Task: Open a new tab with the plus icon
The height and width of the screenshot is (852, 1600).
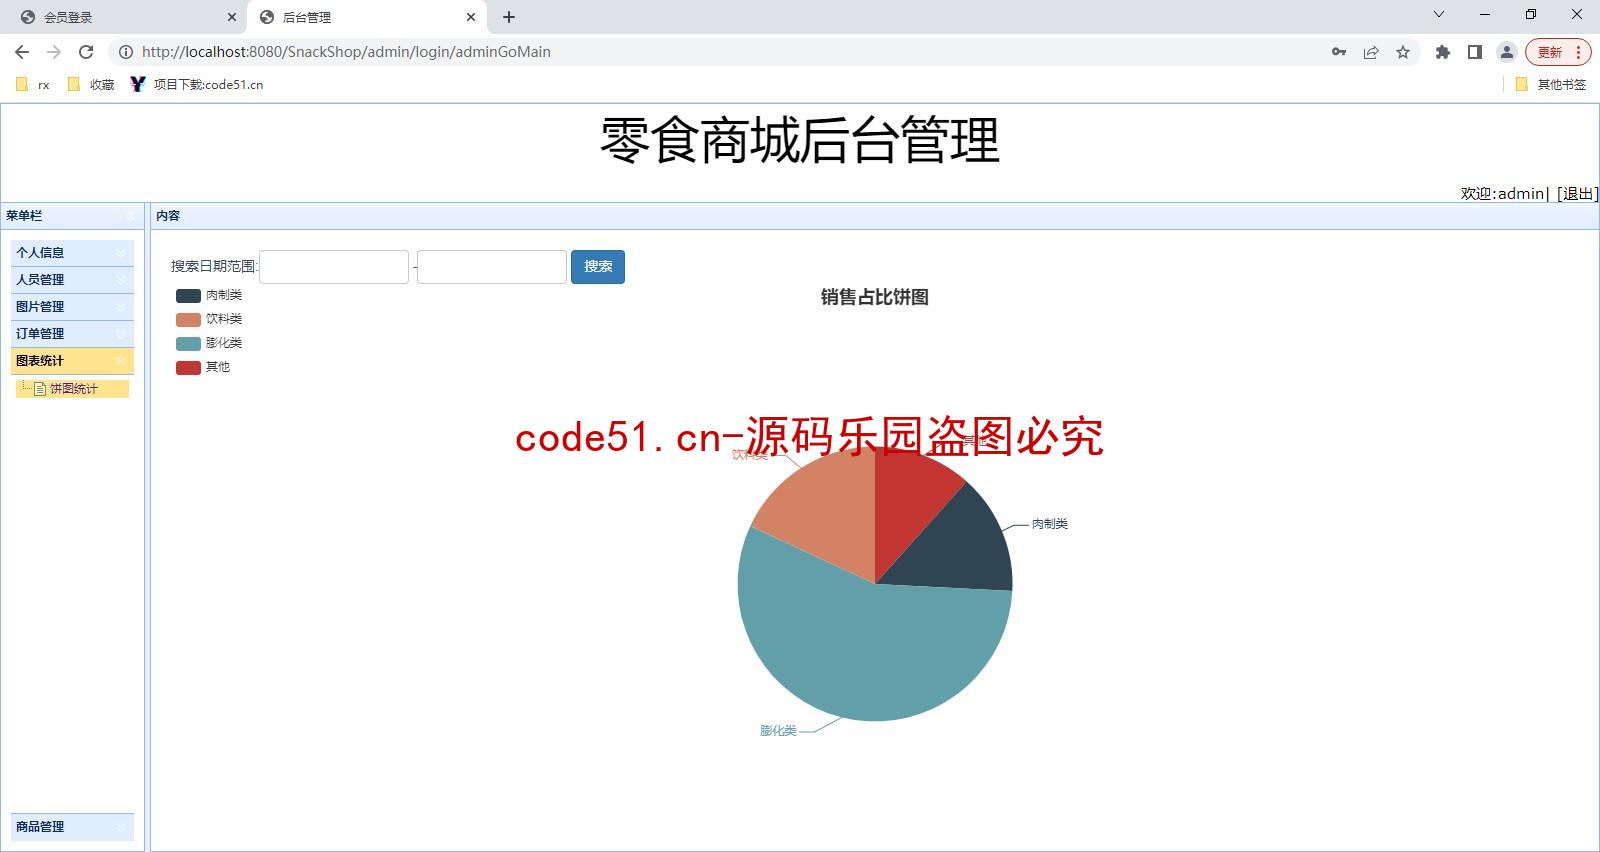Action: tap(509, 17)
